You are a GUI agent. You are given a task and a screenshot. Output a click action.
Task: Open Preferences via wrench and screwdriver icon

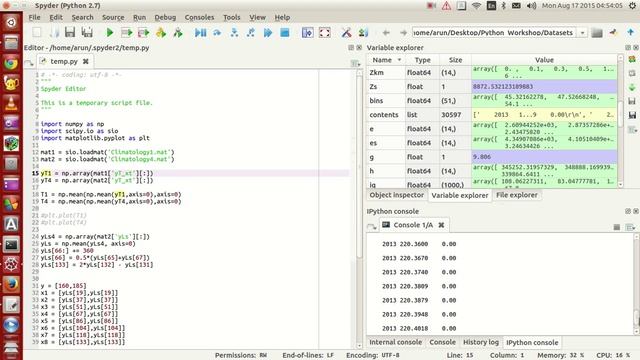coord(347,32)
